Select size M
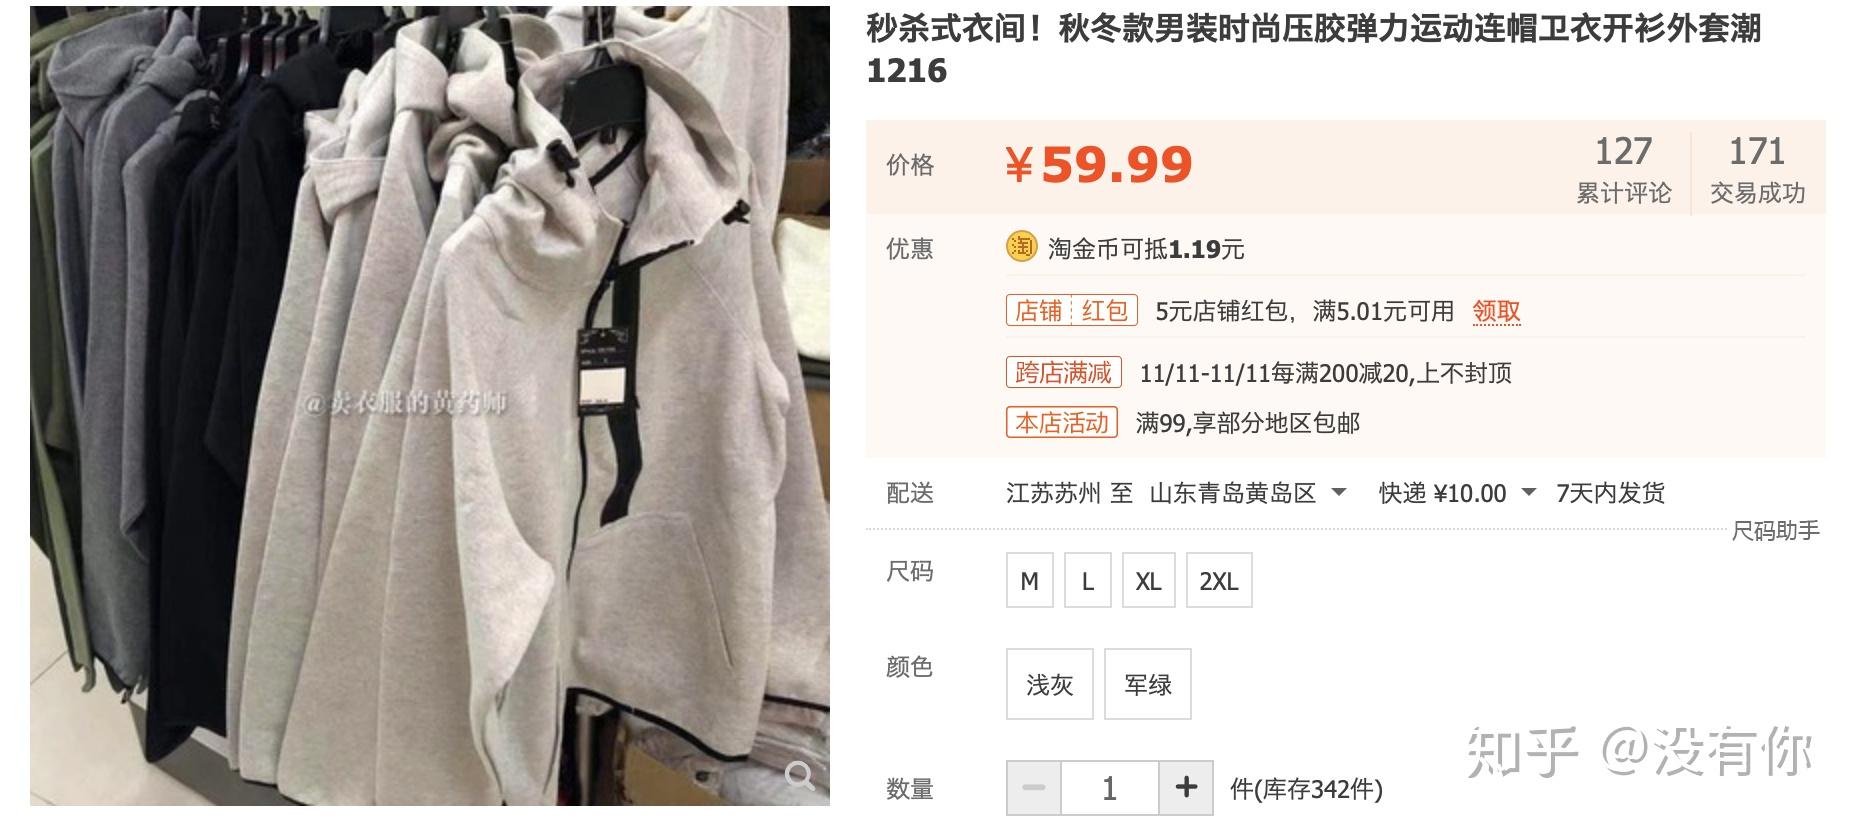The width and height of the screenshot is (1860, 826). click(1030, 581)
